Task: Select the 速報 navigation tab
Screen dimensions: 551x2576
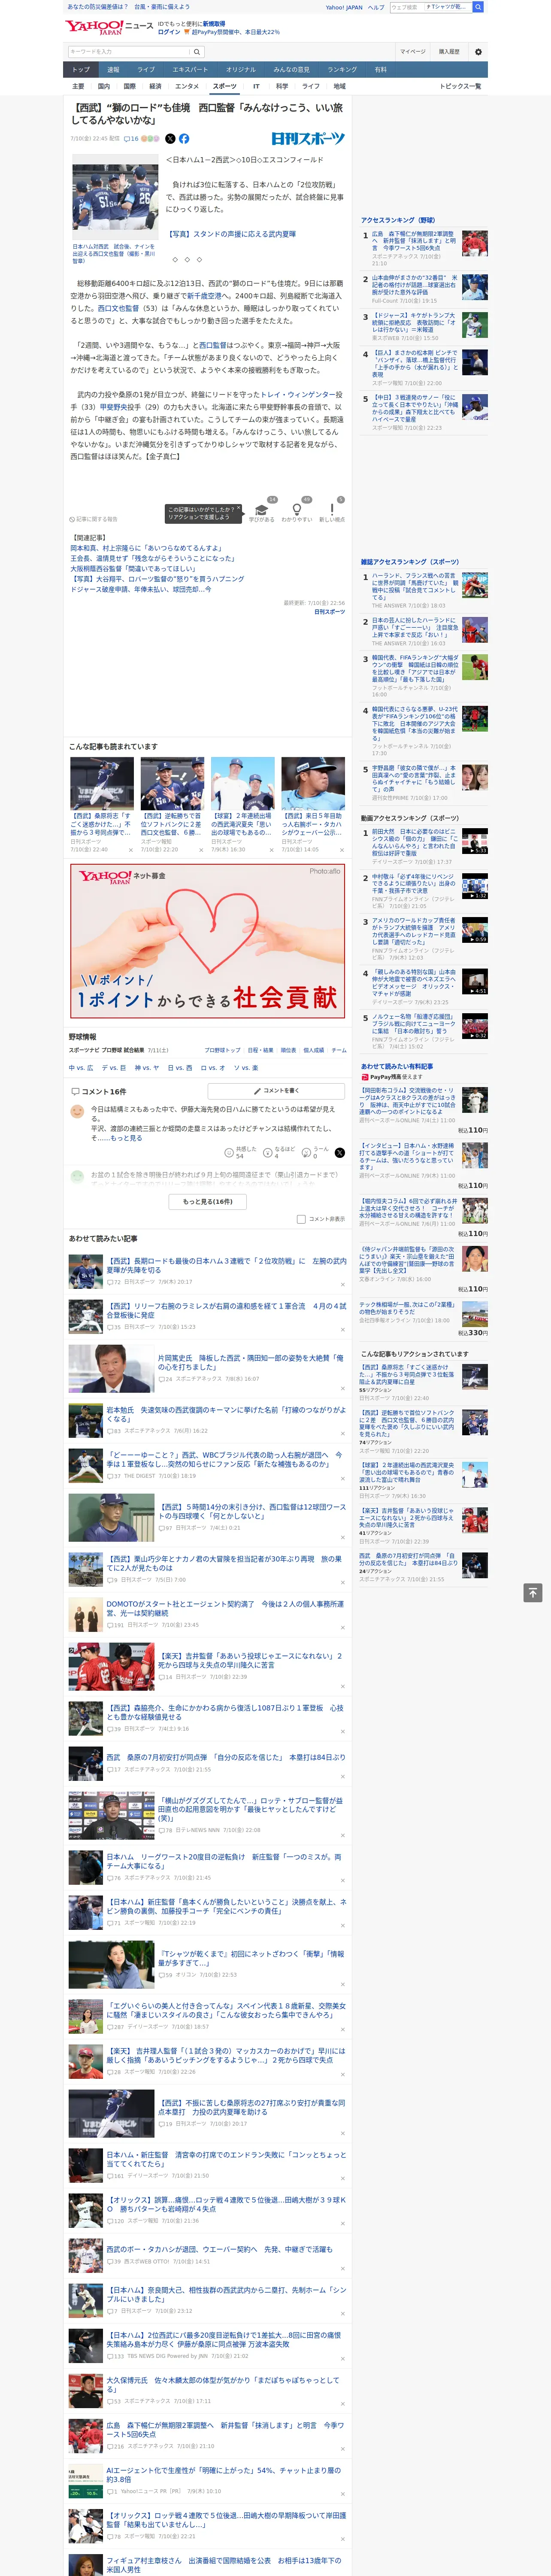Action: (113, 70)
